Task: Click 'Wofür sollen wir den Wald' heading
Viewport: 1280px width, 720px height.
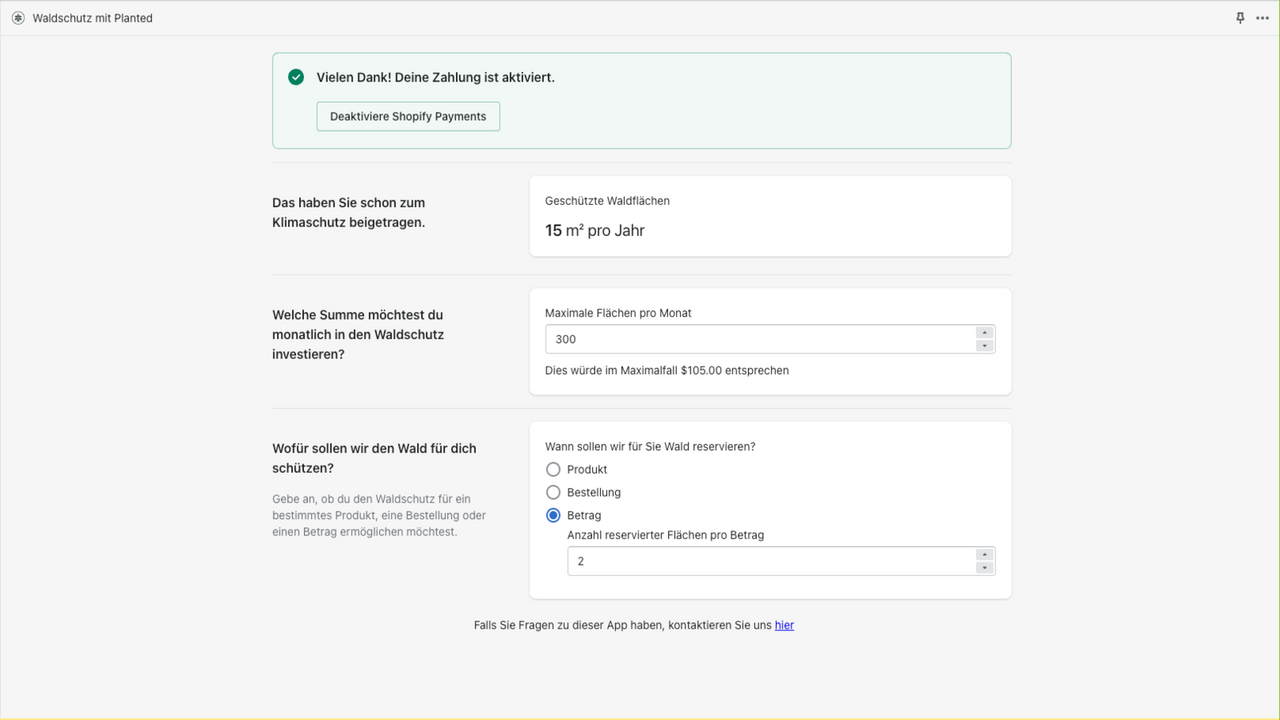Action: point(374,458)
